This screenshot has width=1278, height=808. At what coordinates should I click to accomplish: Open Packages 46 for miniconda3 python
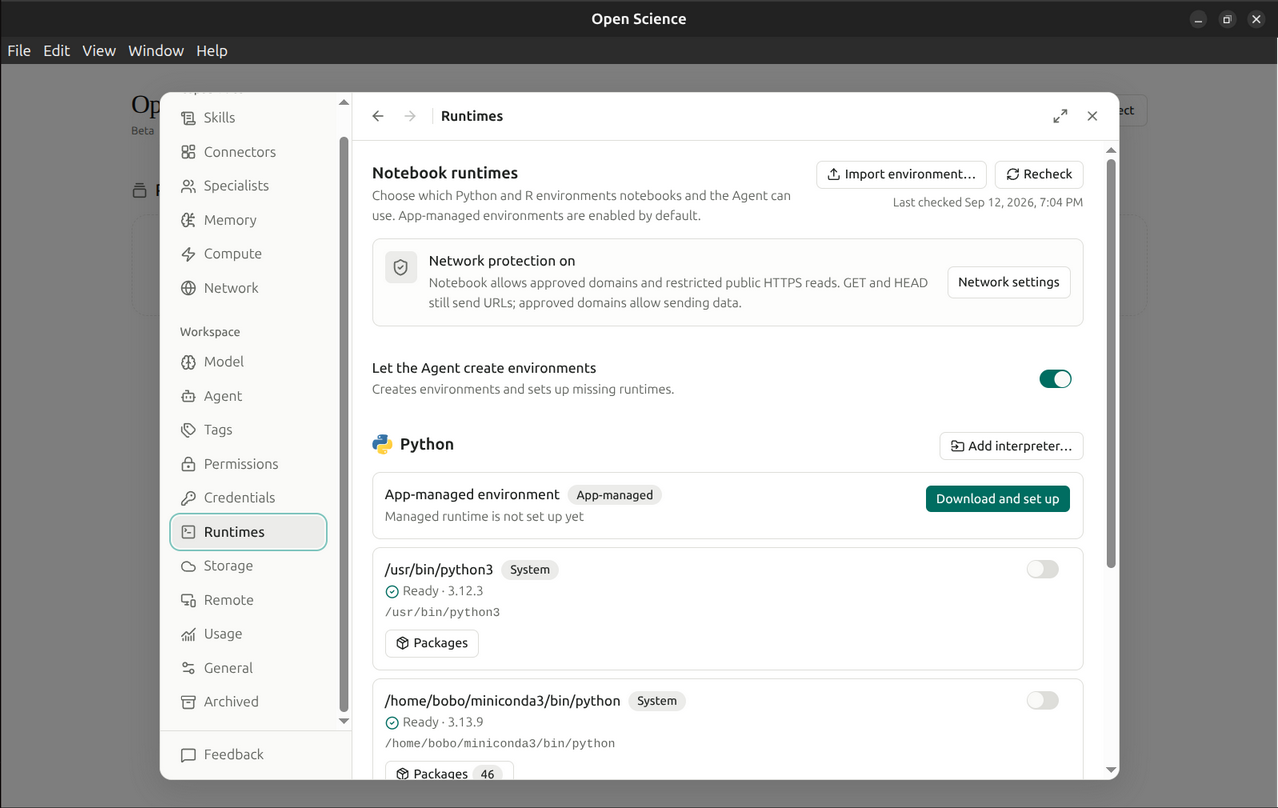[449, 772]
